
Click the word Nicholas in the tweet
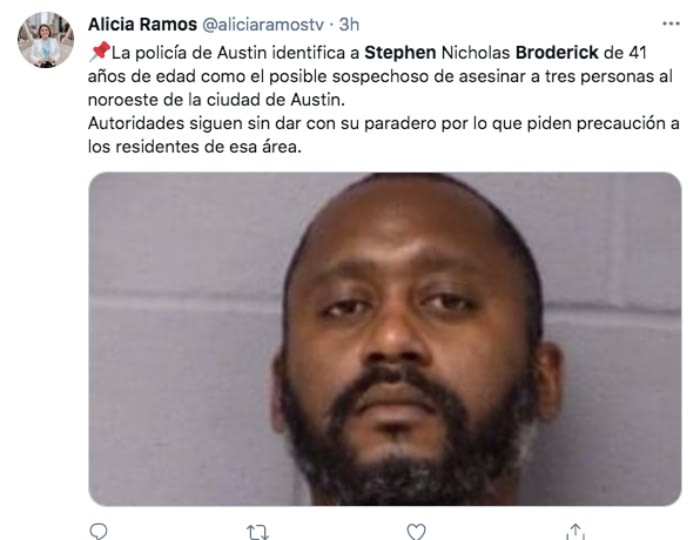pyautogui.click(x=475, y=53)
